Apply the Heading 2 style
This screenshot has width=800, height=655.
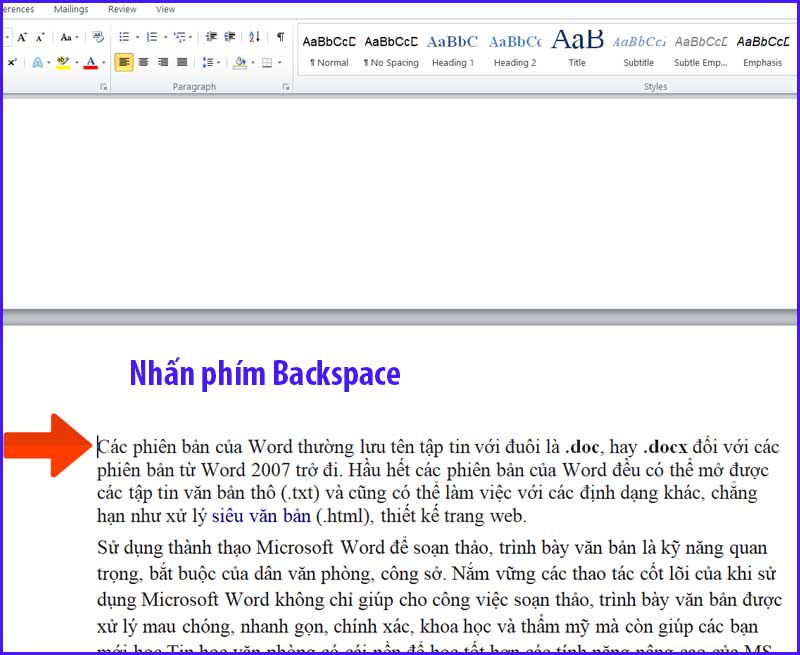[x=515, y=51]
